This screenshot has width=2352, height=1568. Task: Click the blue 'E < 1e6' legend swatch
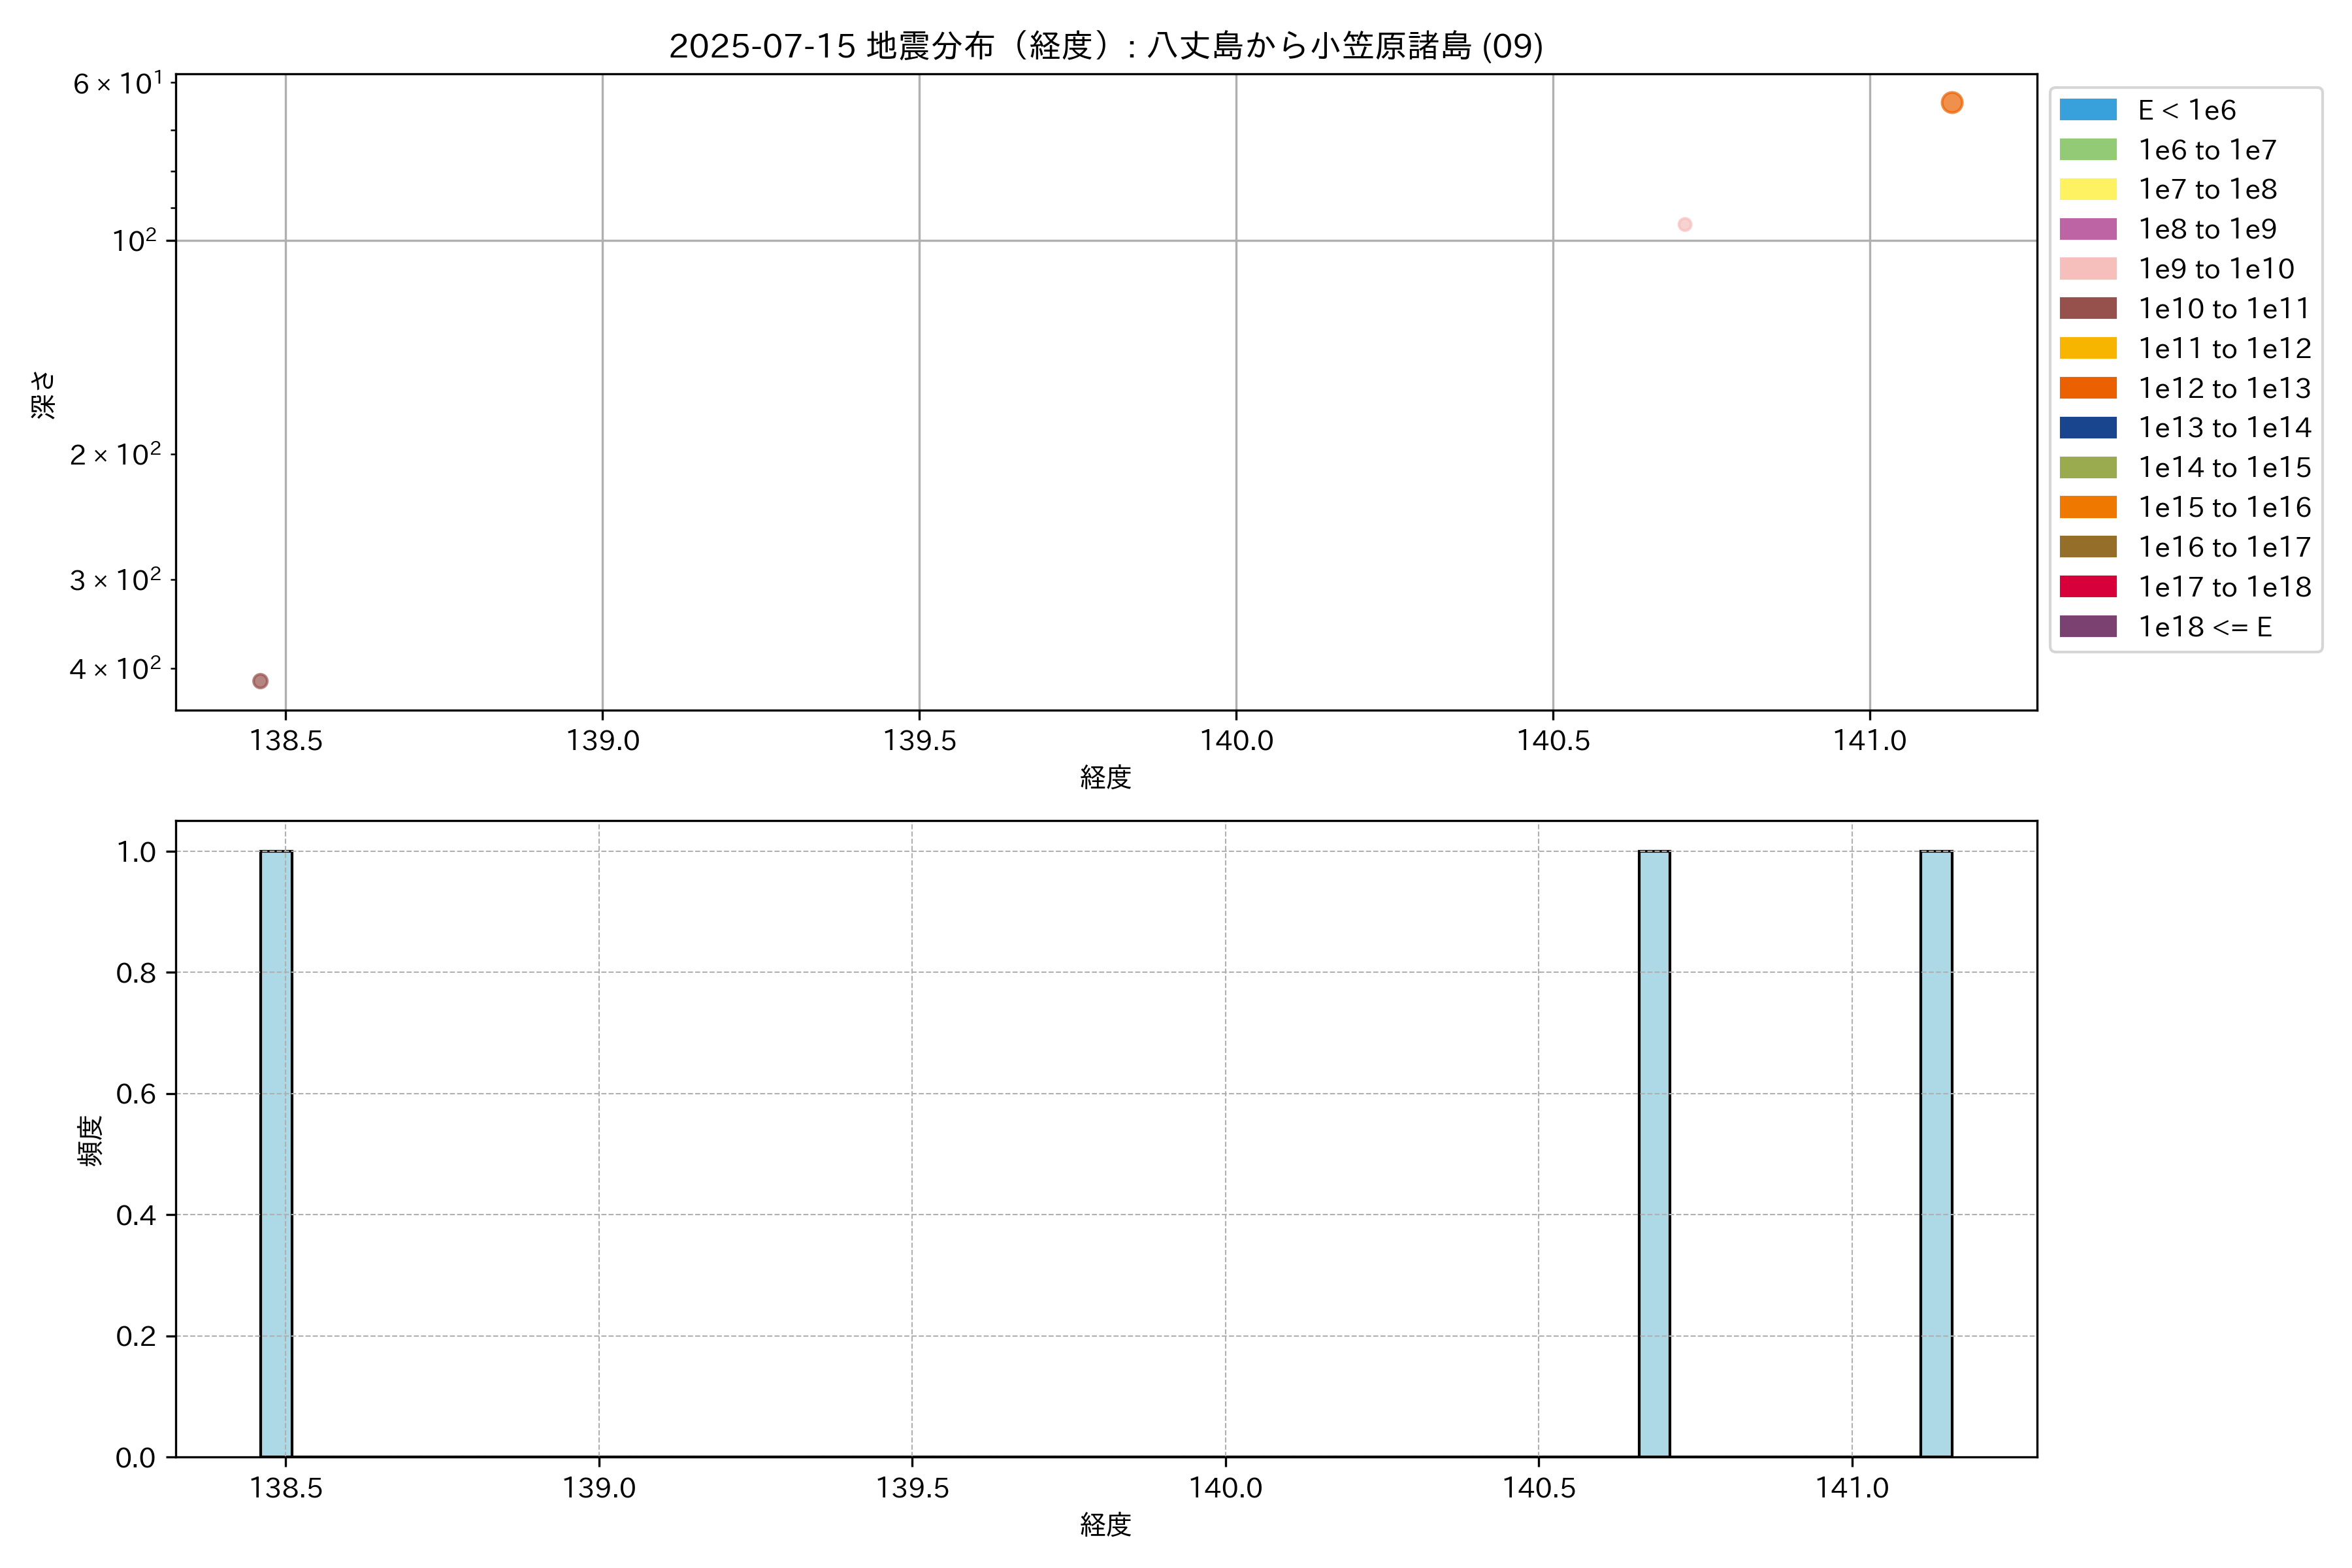(2087, 110)
